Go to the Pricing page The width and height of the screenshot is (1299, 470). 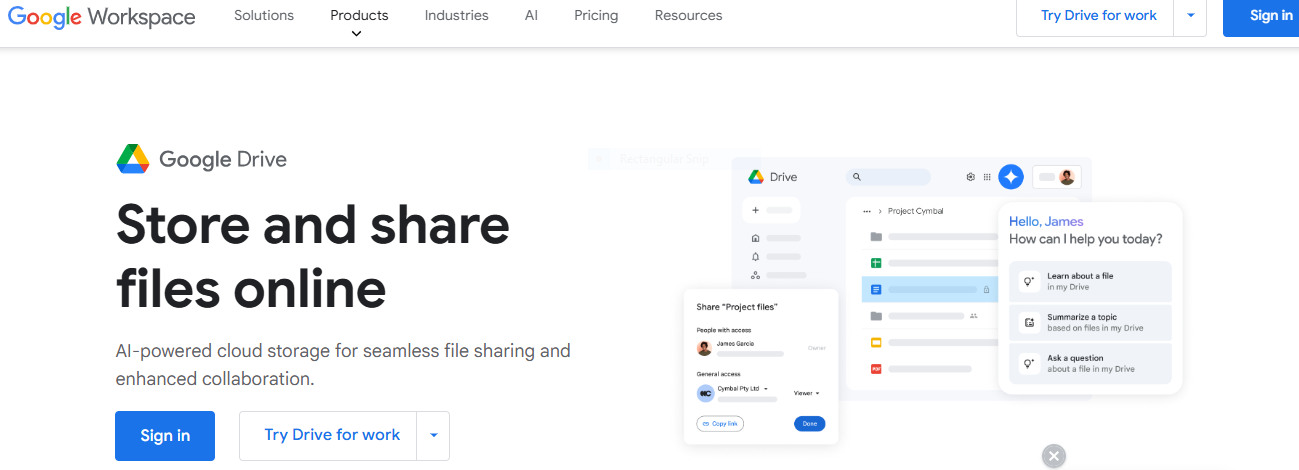coord(596,15)
